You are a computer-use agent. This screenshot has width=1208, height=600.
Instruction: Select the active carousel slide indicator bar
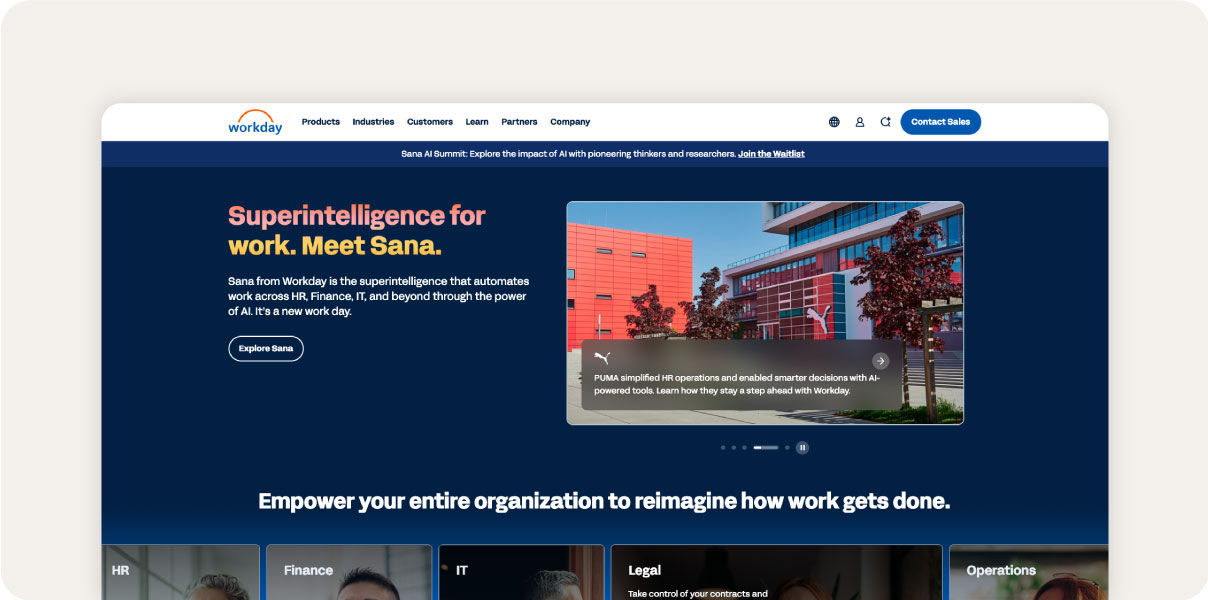766,448
